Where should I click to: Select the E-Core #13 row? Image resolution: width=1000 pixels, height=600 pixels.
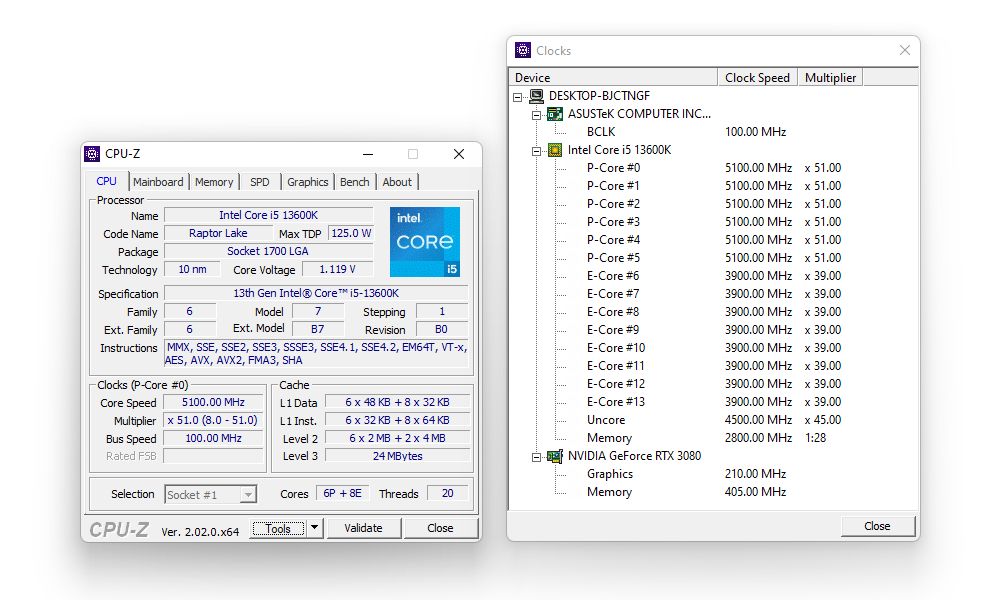click(713, 402)
